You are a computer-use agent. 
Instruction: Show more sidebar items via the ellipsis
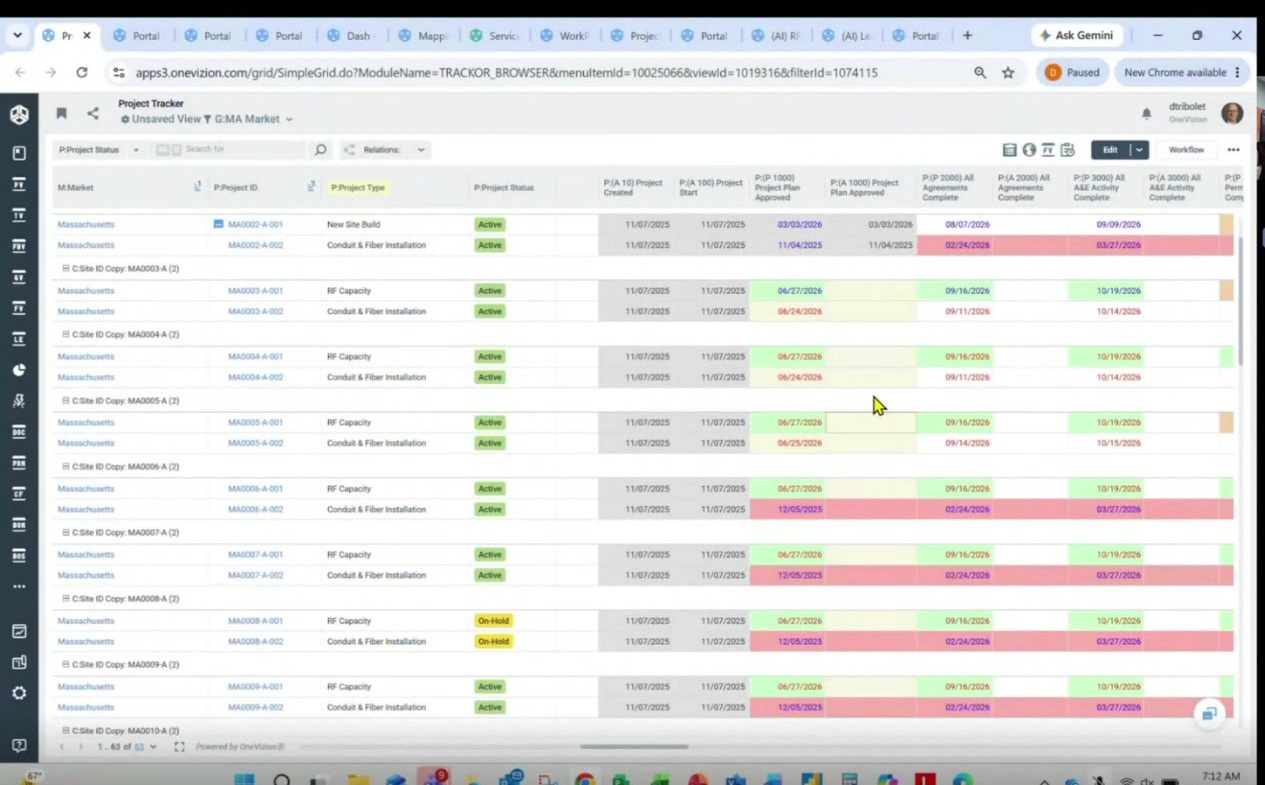(19, 587)
